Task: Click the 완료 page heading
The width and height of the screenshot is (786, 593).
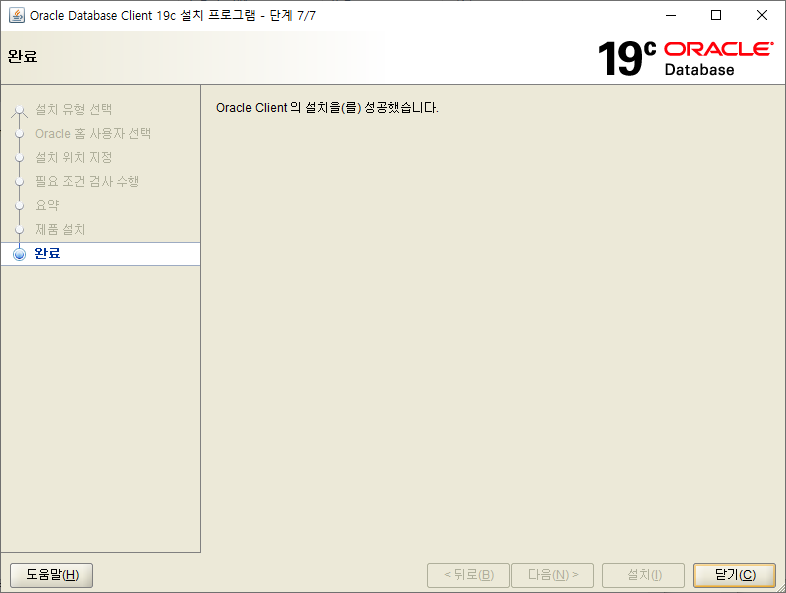Action: [x=23, y=56]
